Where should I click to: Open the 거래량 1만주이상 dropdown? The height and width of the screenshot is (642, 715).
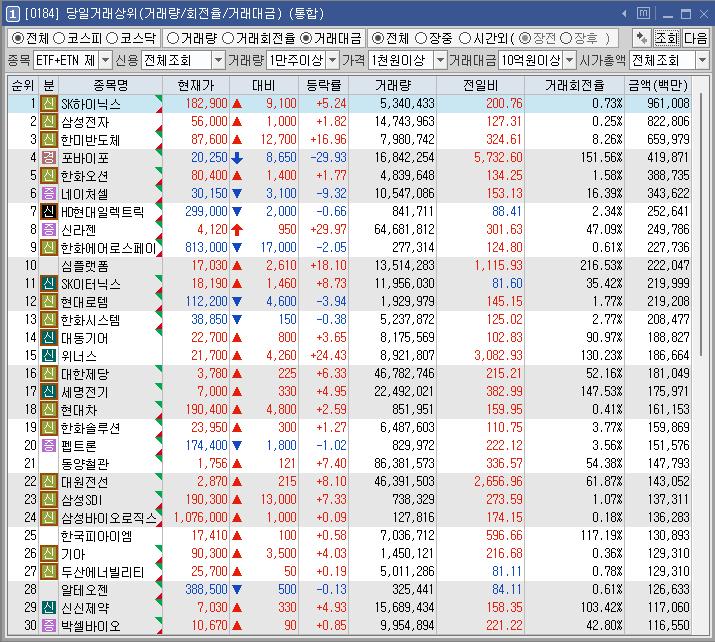click(x=333, y=60)
